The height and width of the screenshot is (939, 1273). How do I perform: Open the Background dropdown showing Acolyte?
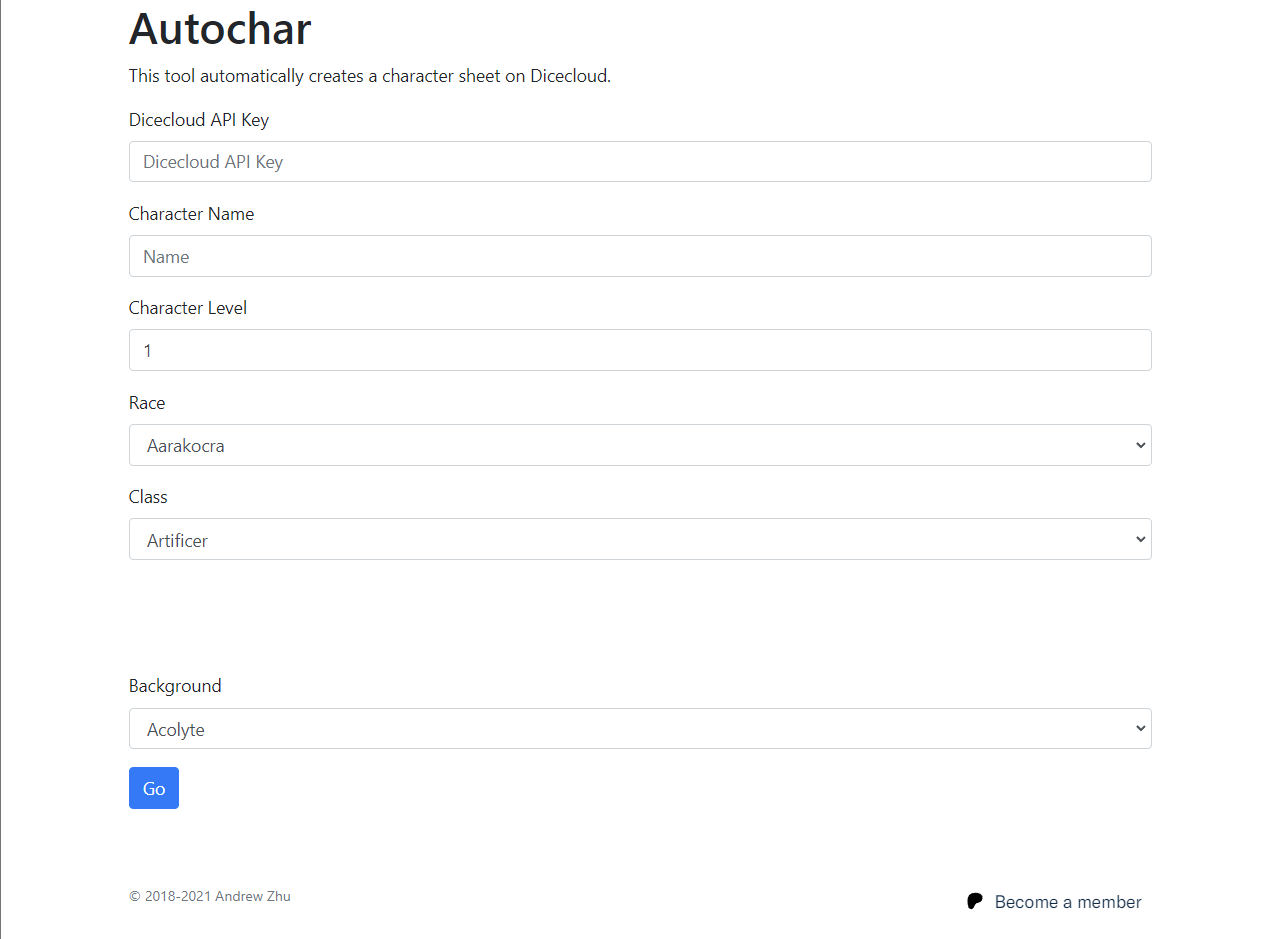coord(640,729)
